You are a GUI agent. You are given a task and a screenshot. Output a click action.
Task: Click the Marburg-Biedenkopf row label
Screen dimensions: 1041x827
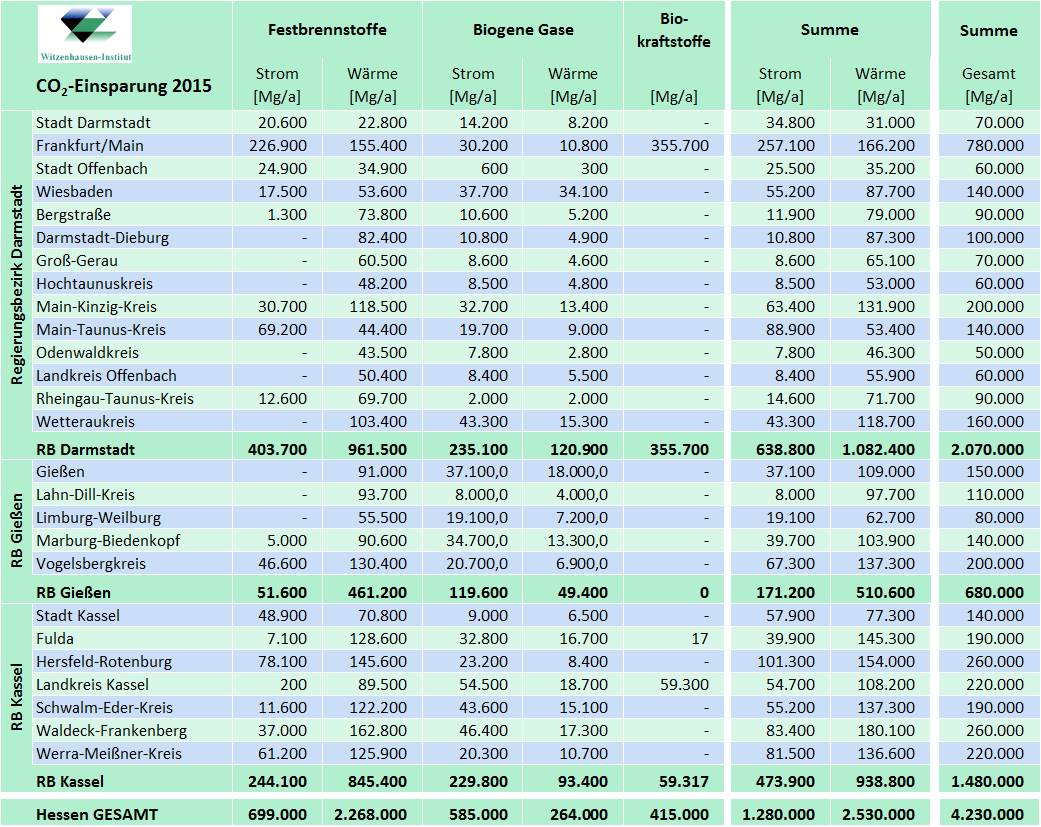pos(108,541)
